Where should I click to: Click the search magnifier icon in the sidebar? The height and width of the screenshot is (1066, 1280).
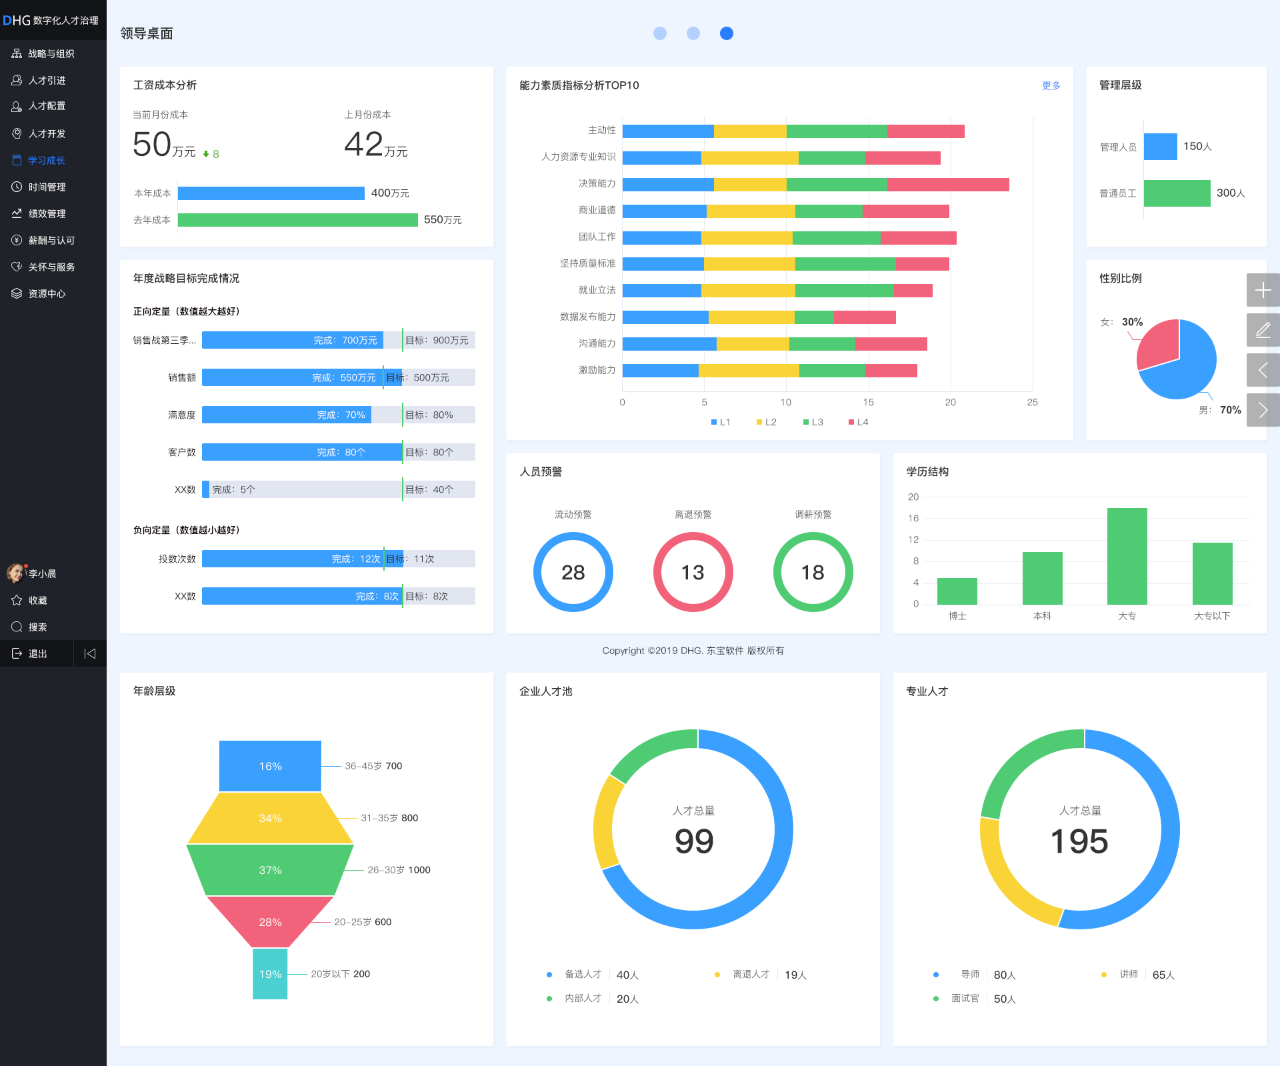(x=17, y=627)
